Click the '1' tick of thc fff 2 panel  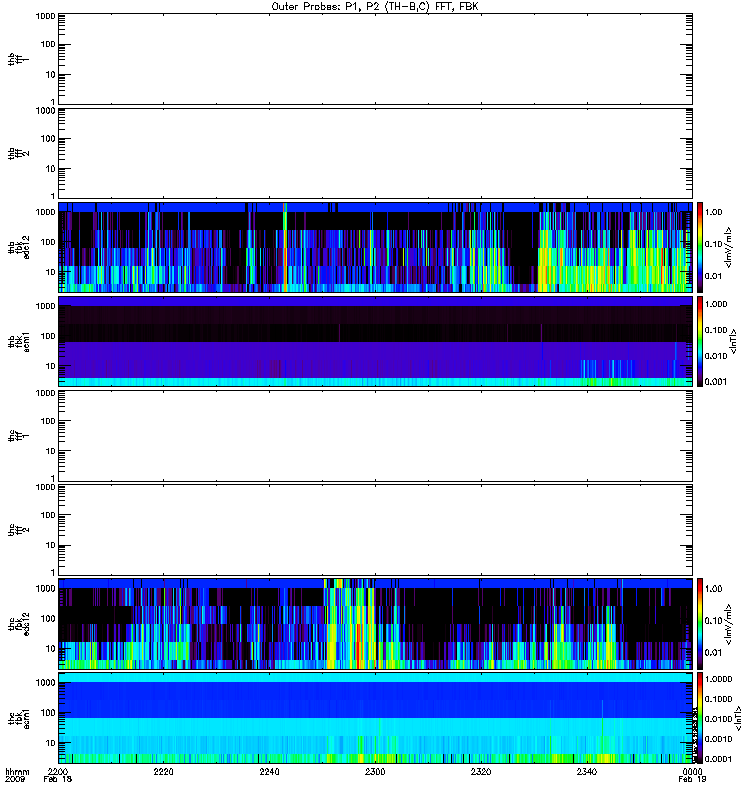(53, 572)
